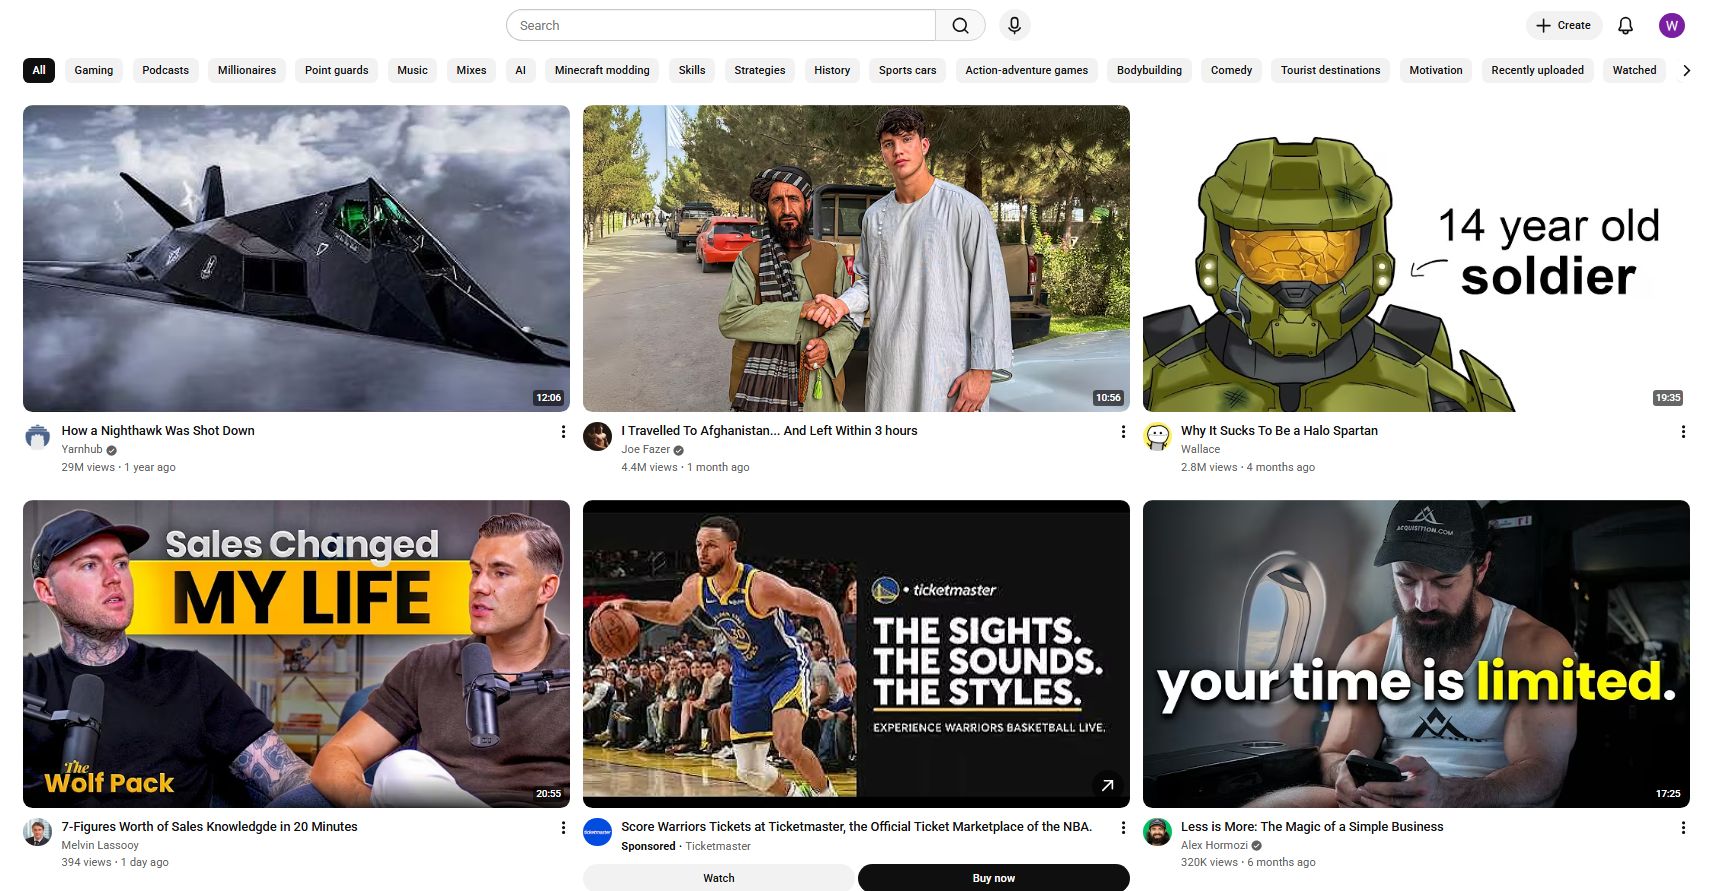This screenshot has height=891, width=1709.
Task: Go to Wallace channel name link
Action: pos(1200,450)
